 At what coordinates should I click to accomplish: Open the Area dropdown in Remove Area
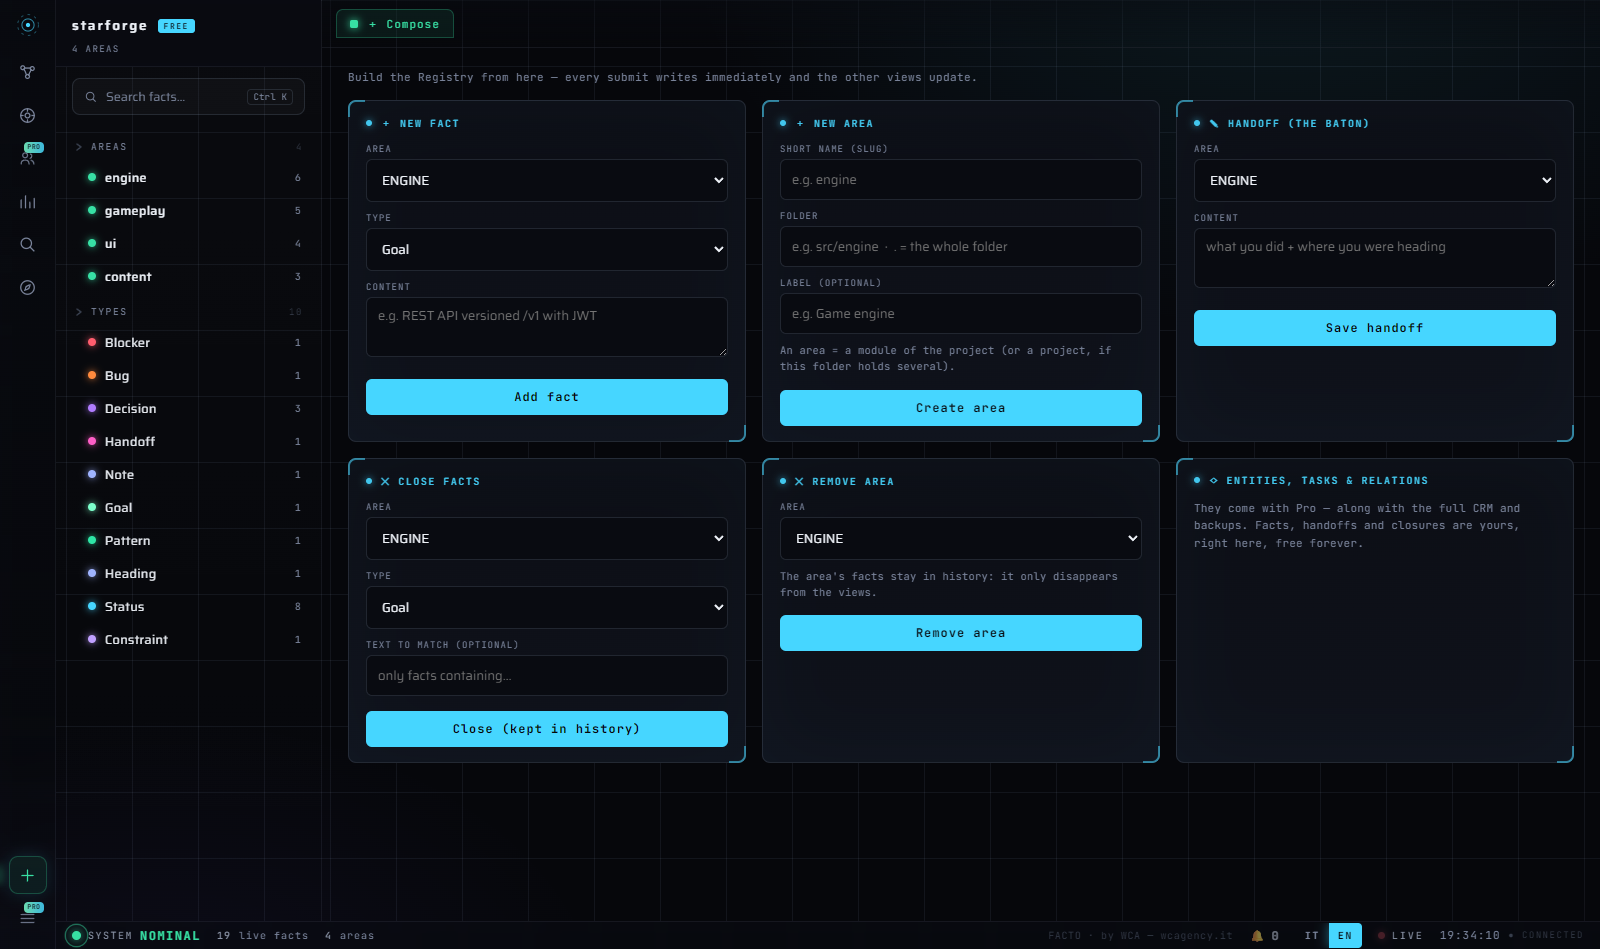pyautogui.click(x=961, y=539)
